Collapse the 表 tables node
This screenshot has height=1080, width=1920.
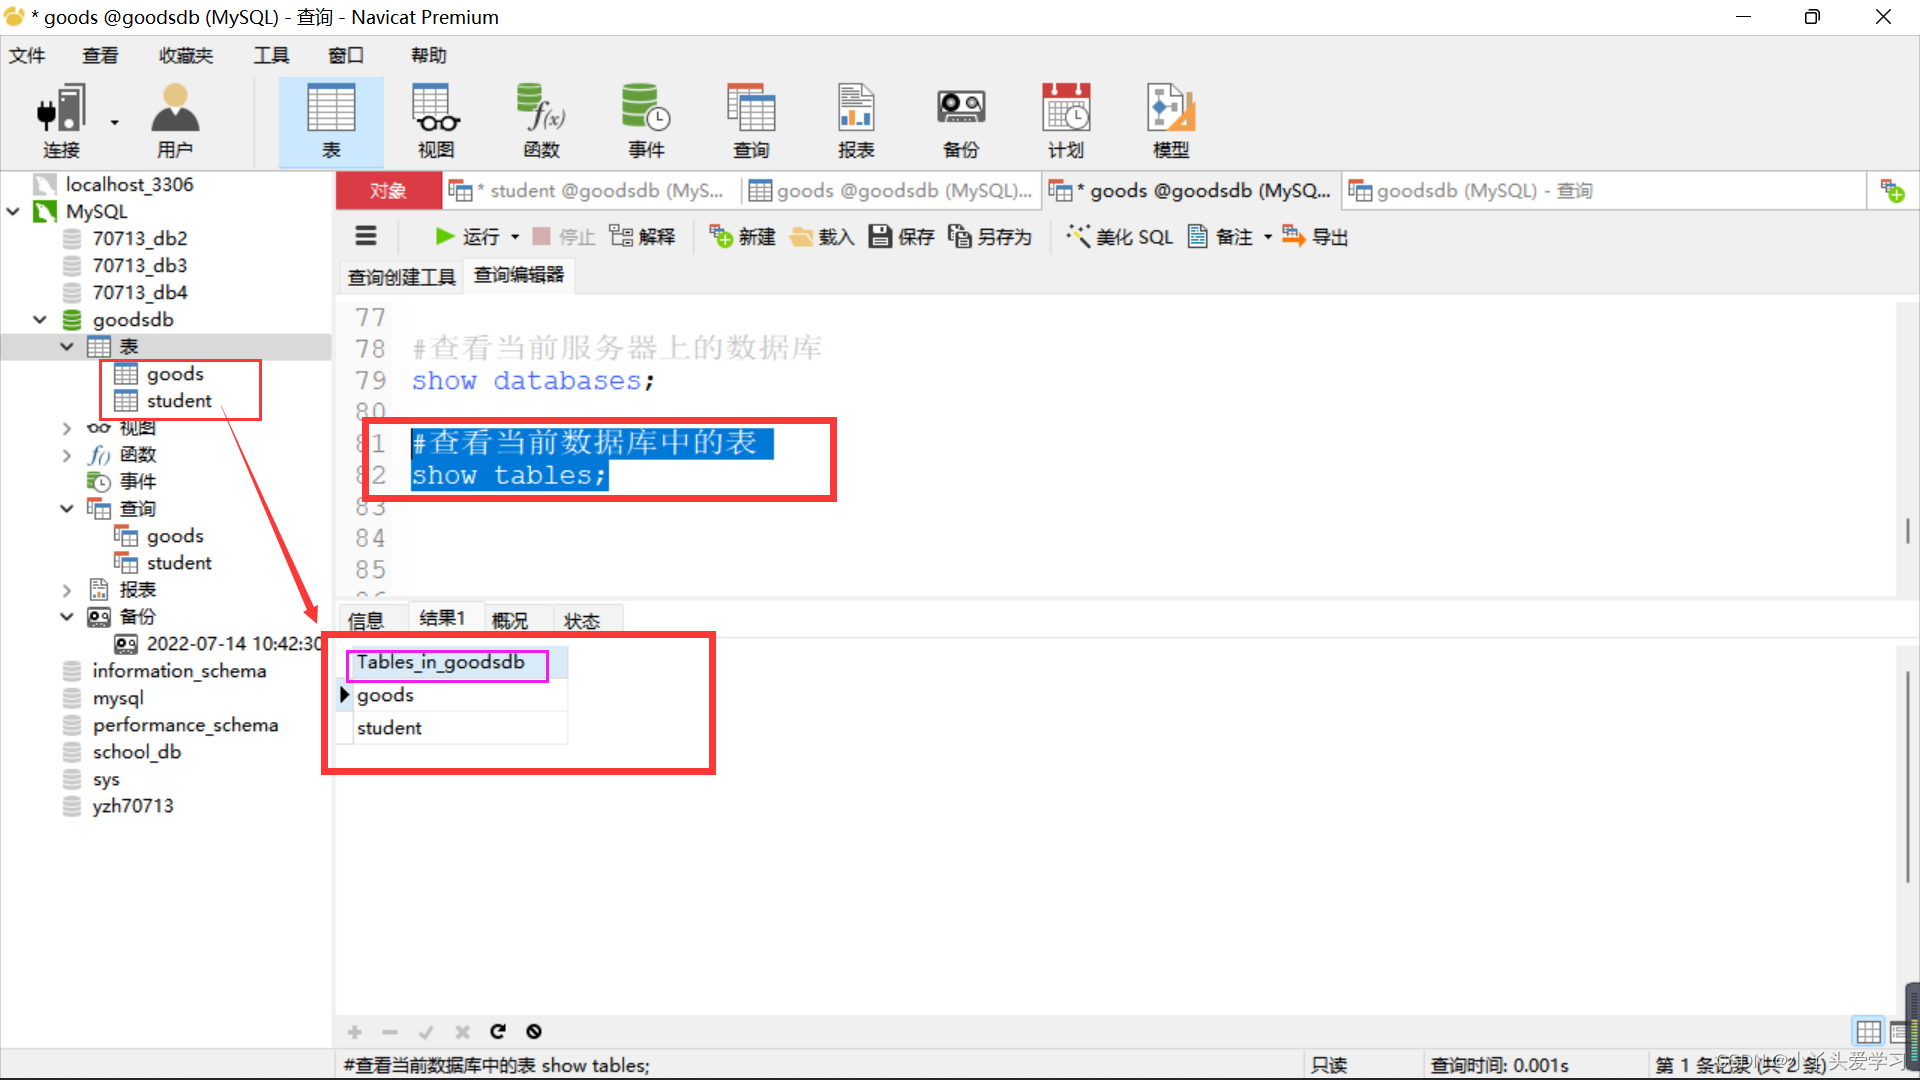[67, 346]
